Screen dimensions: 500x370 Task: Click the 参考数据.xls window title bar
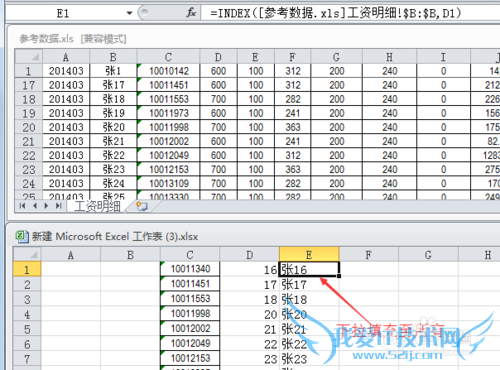tap(253, 39)
